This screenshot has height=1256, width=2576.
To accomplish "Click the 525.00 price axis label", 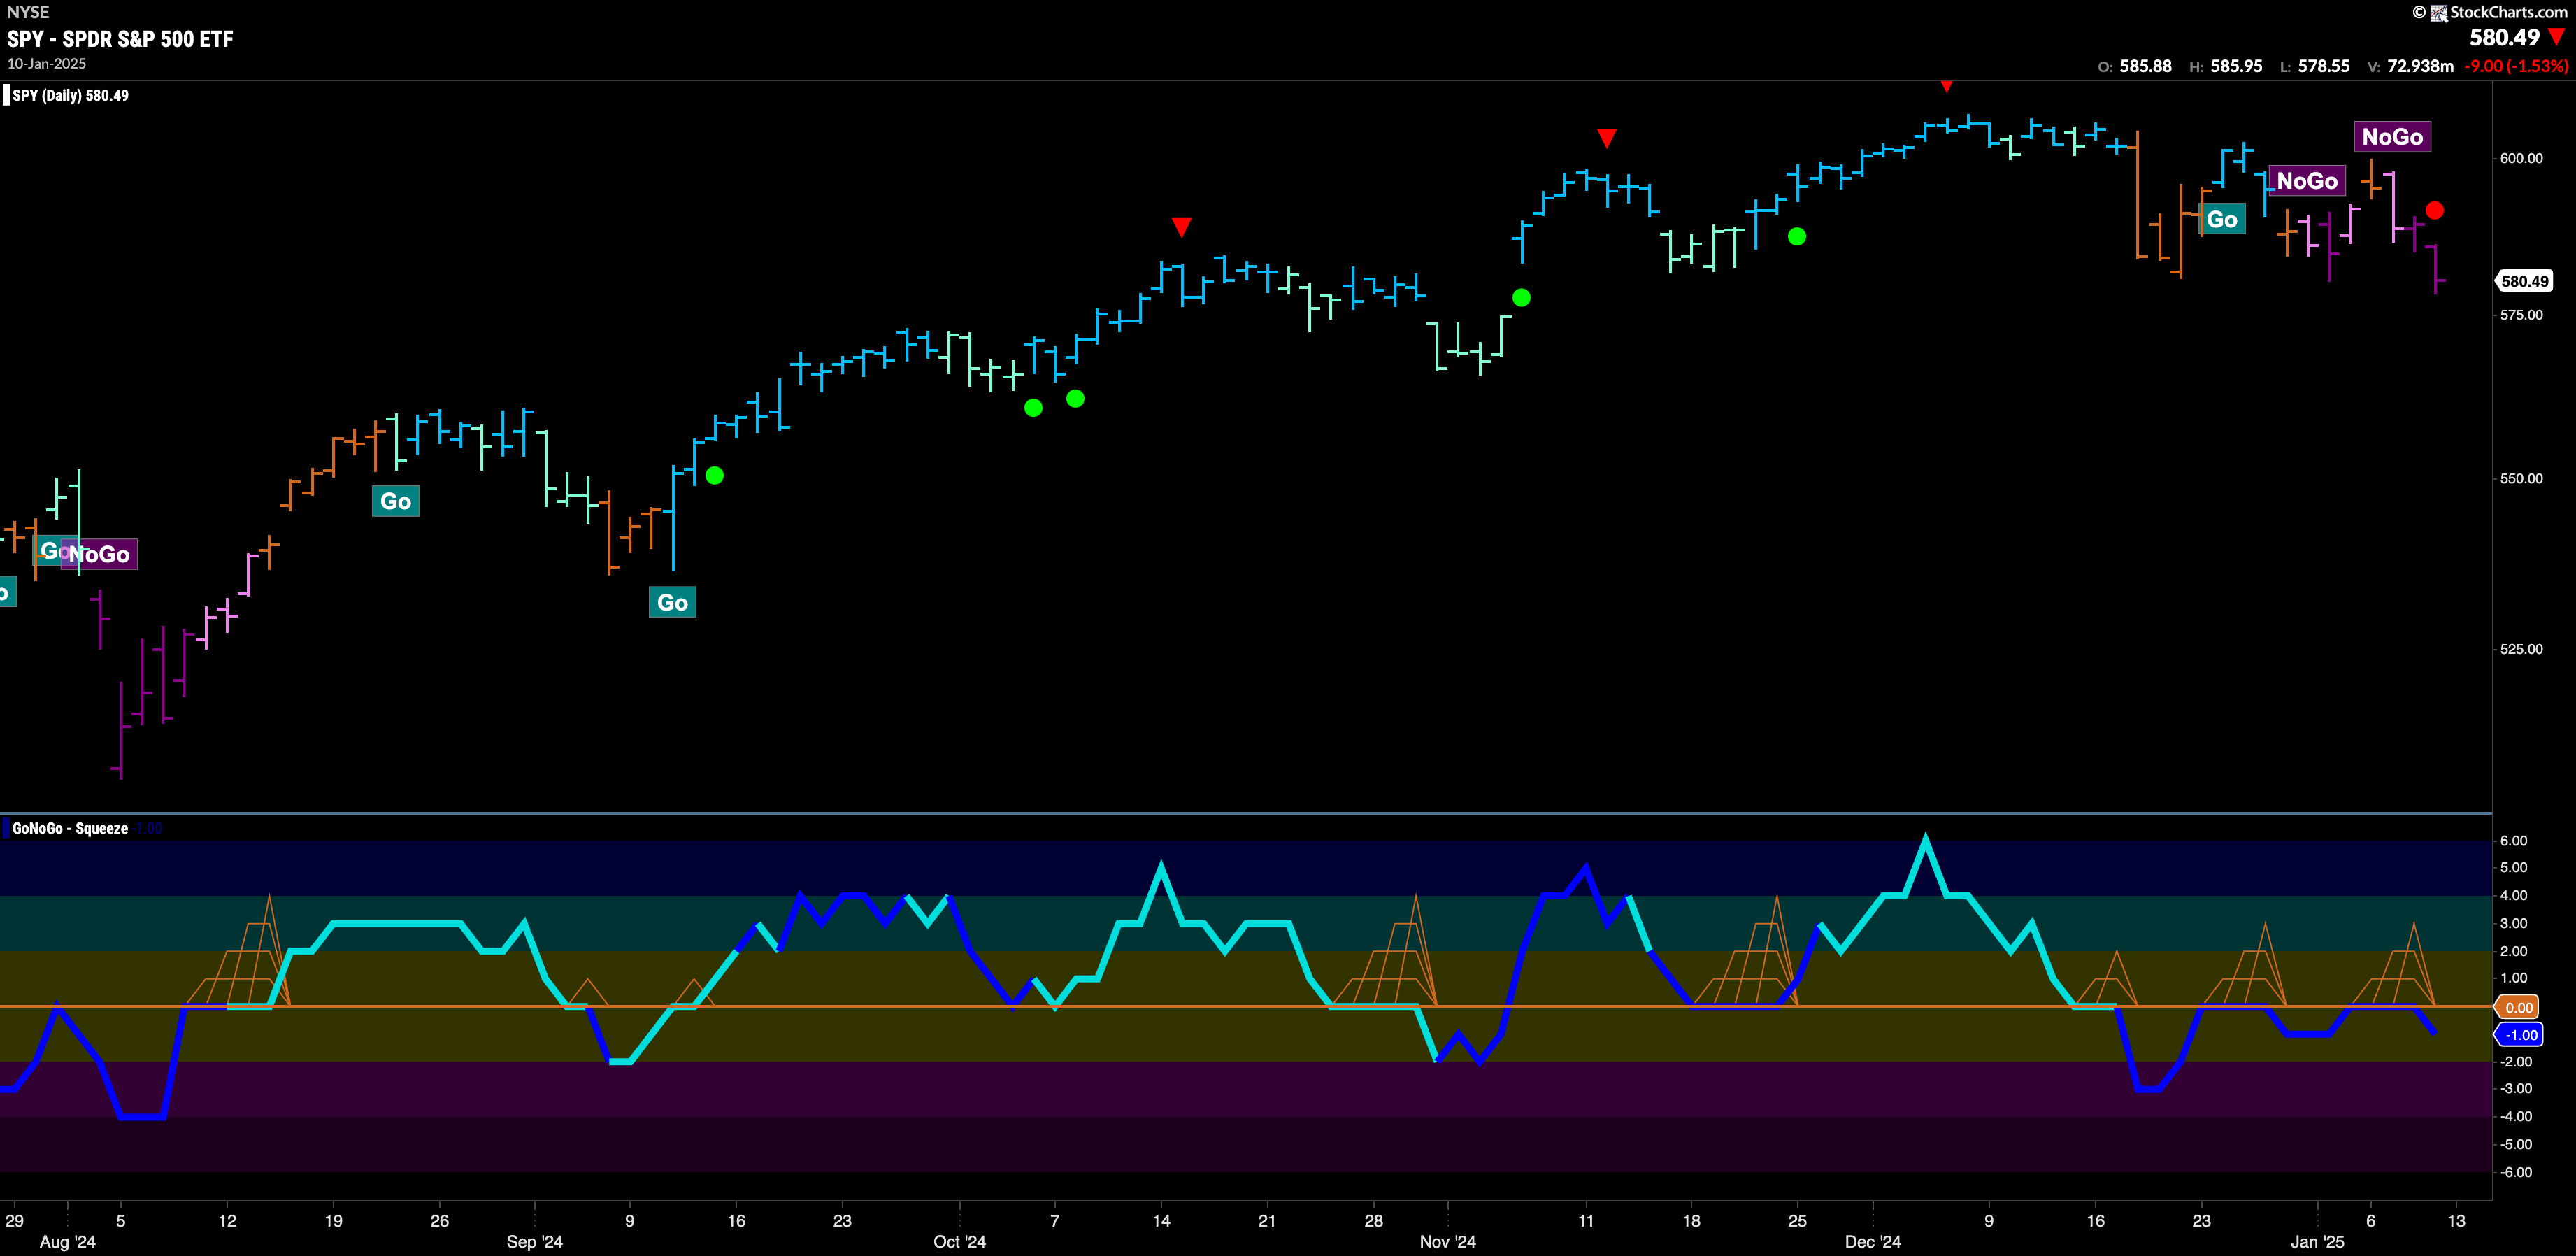I will [2521, 649].
